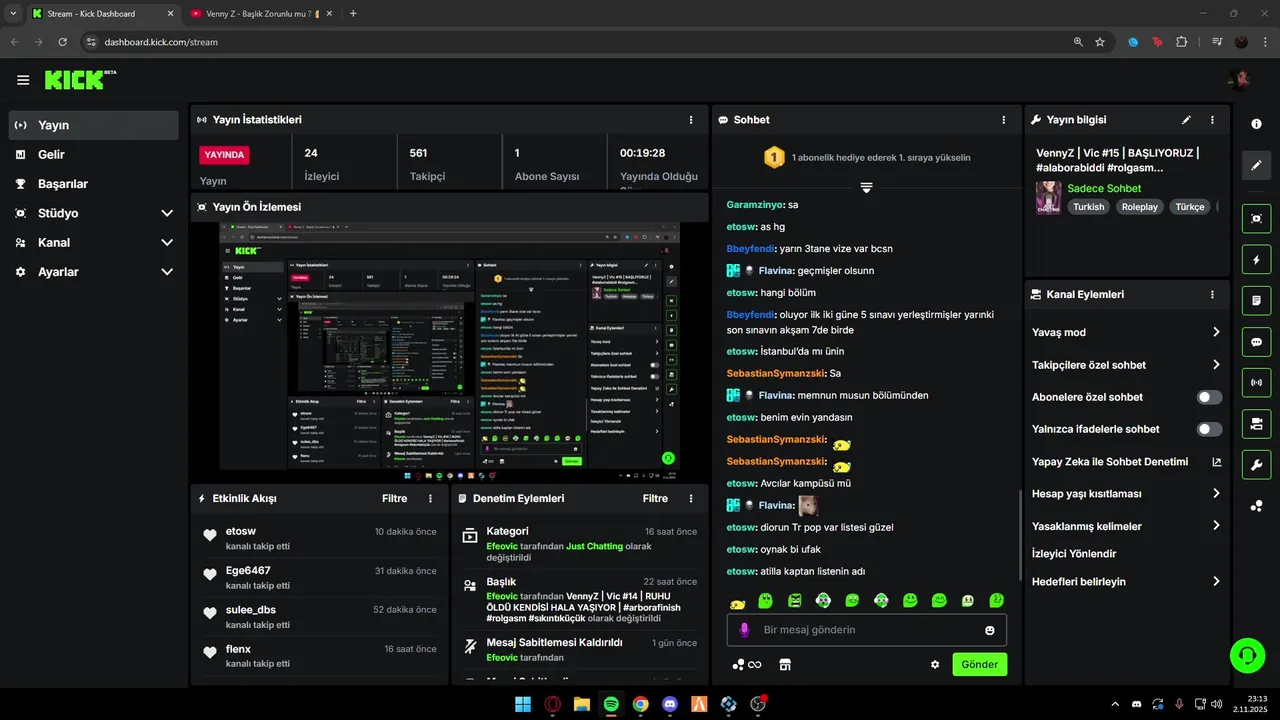Open the hamburger menu beside the Kick logo
The width and height of the screenshot is (1280, 720).
point(23,80)
